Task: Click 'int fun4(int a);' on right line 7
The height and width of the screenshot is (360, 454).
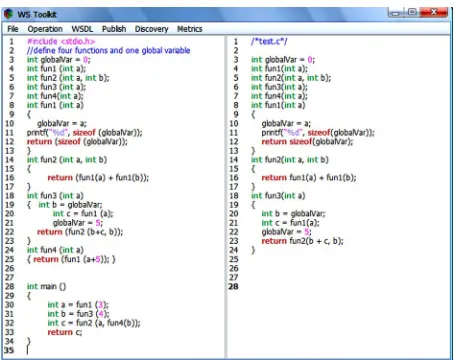Action: click(279, 96)
